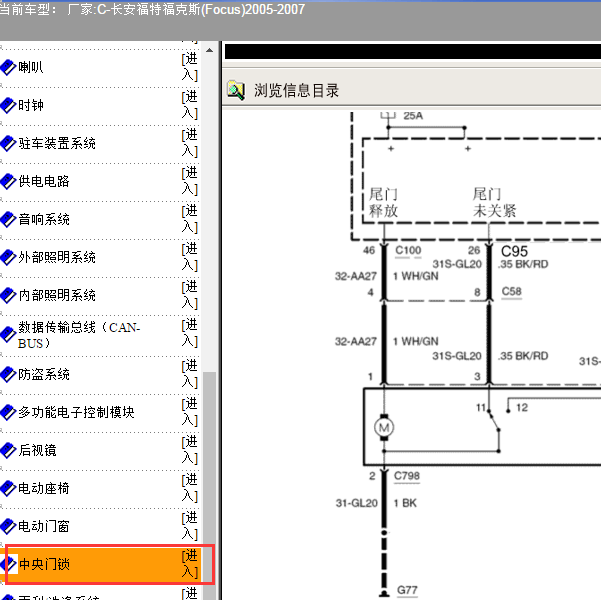601x600 pixels.
Task: Select 供电电路 in the list
Action: tap(44, 181)
